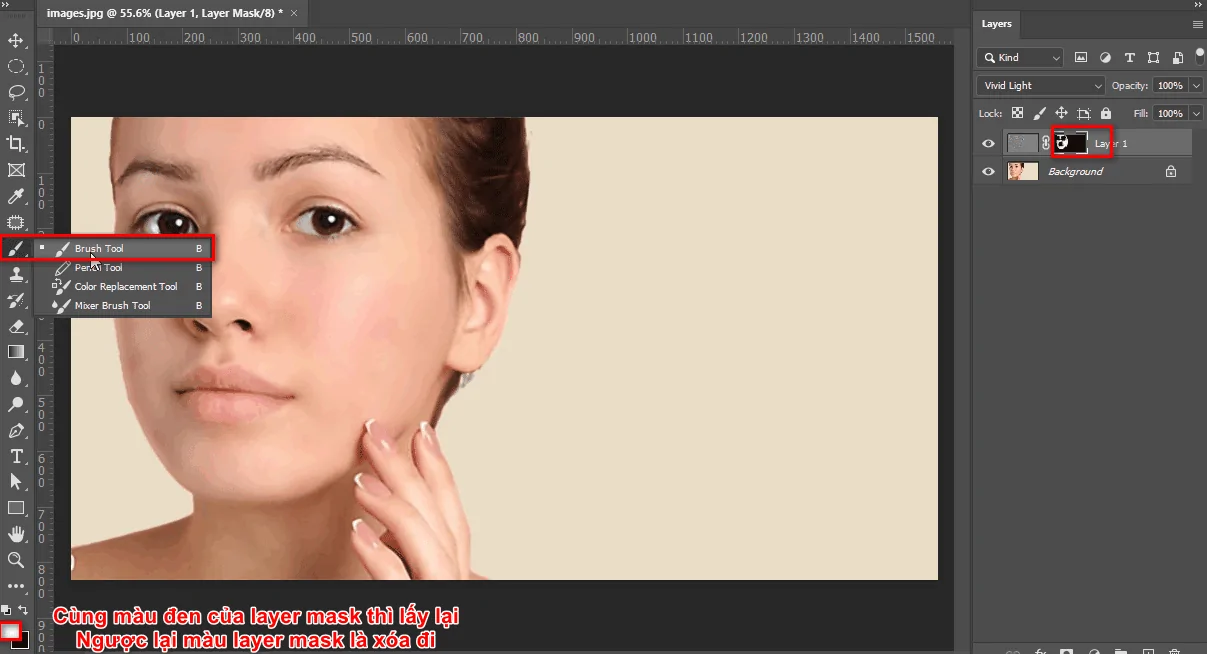Toggle Background layer visibility eye
The height and width of the screenshot is (654, 1207).
tap(989, 172)
